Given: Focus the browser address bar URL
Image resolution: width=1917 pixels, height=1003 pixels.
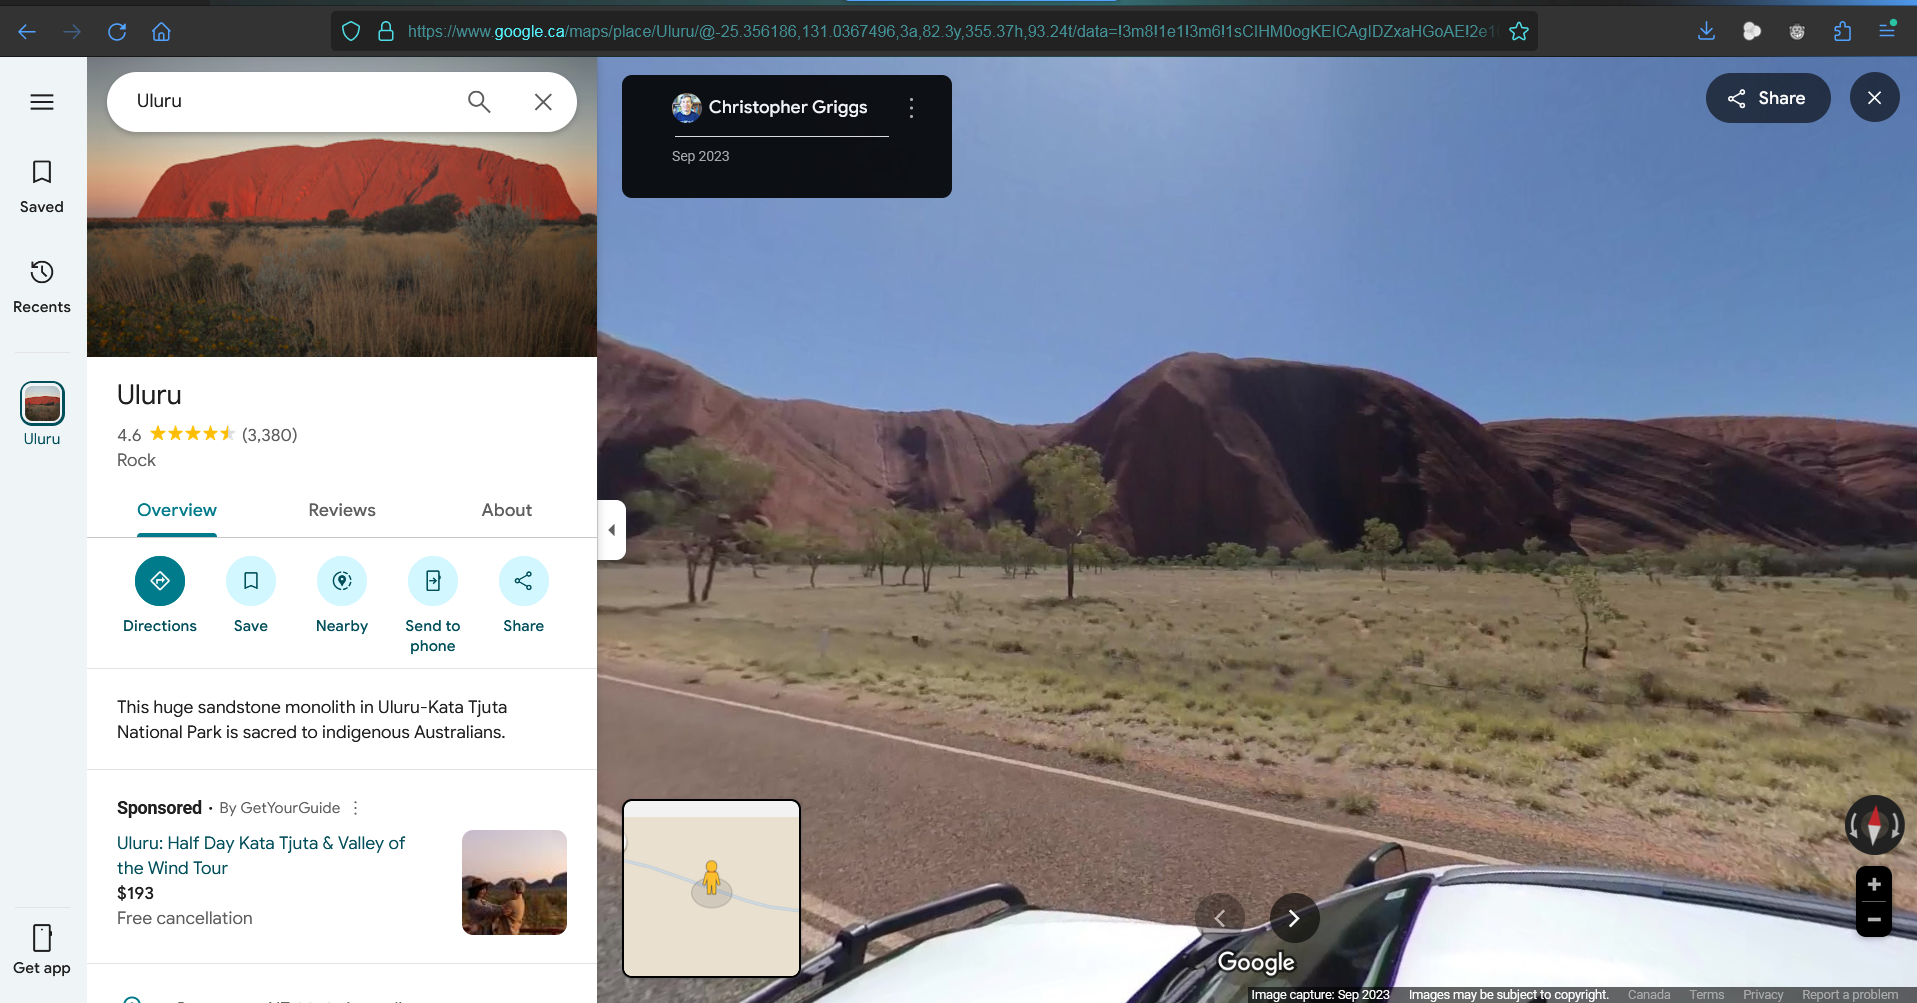Looking at the screenshot, I should [950, 31].
